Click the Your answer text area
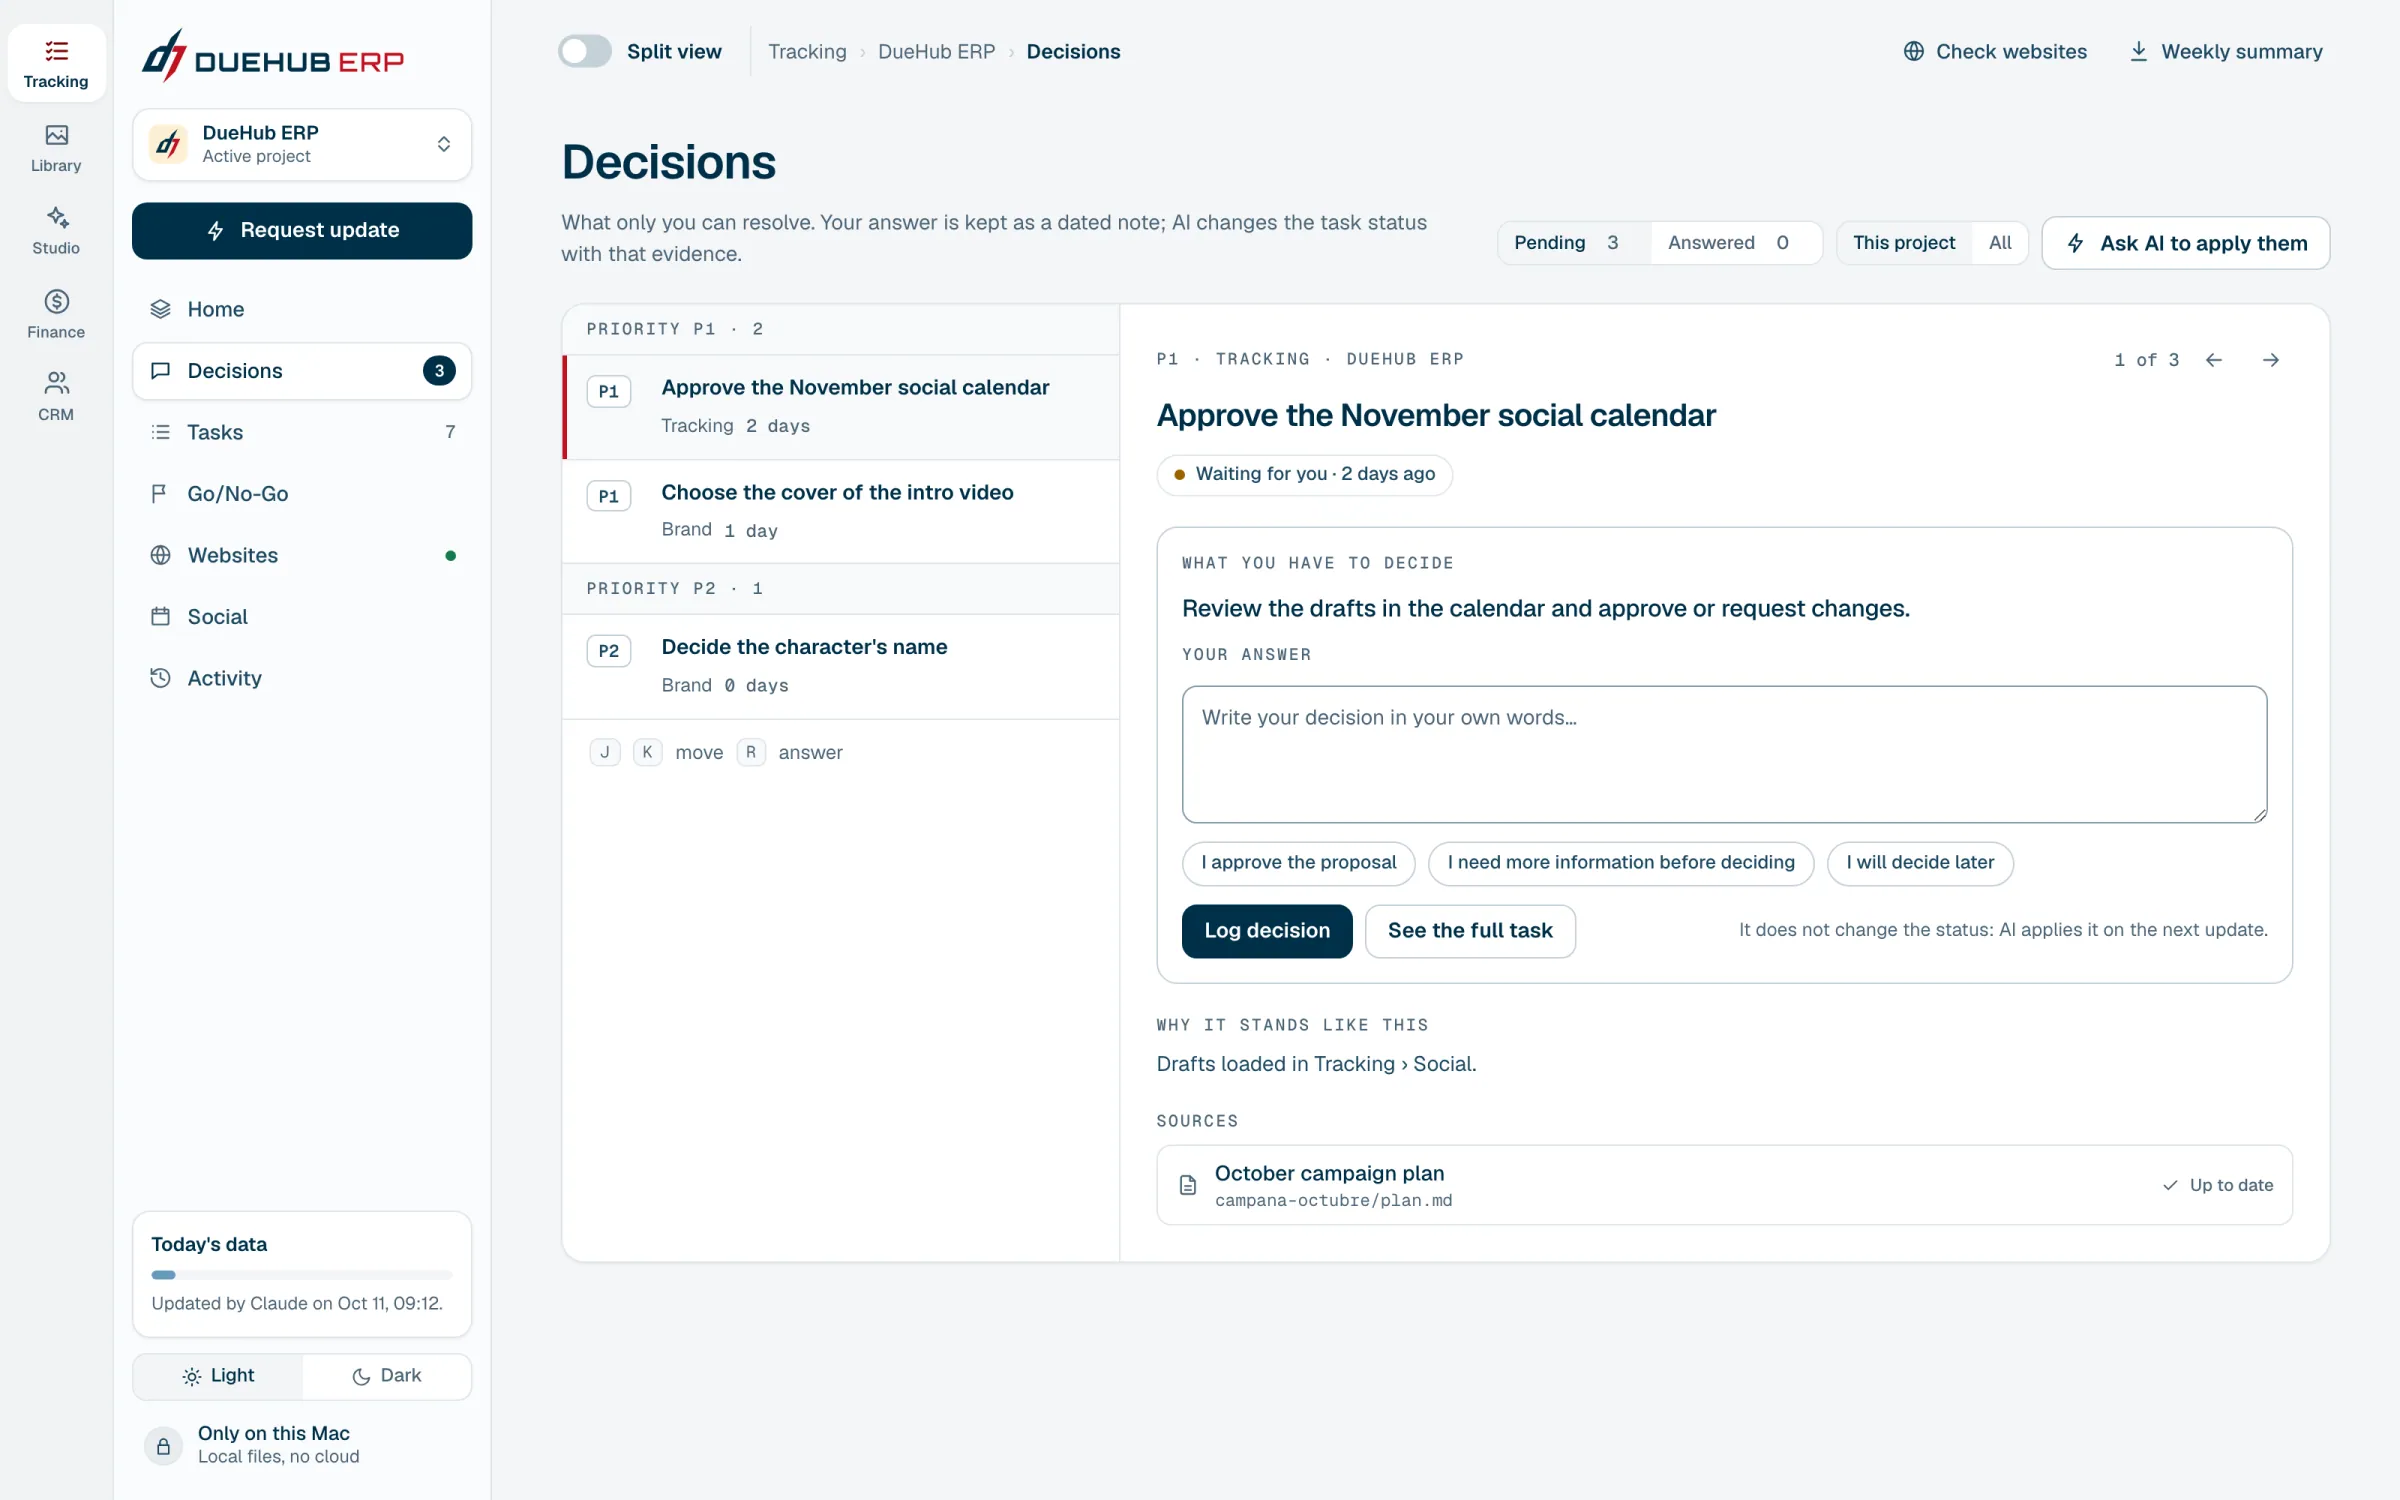Screen dimensions: 2400x1500 pyautogui.click(x=1724, y=754)
